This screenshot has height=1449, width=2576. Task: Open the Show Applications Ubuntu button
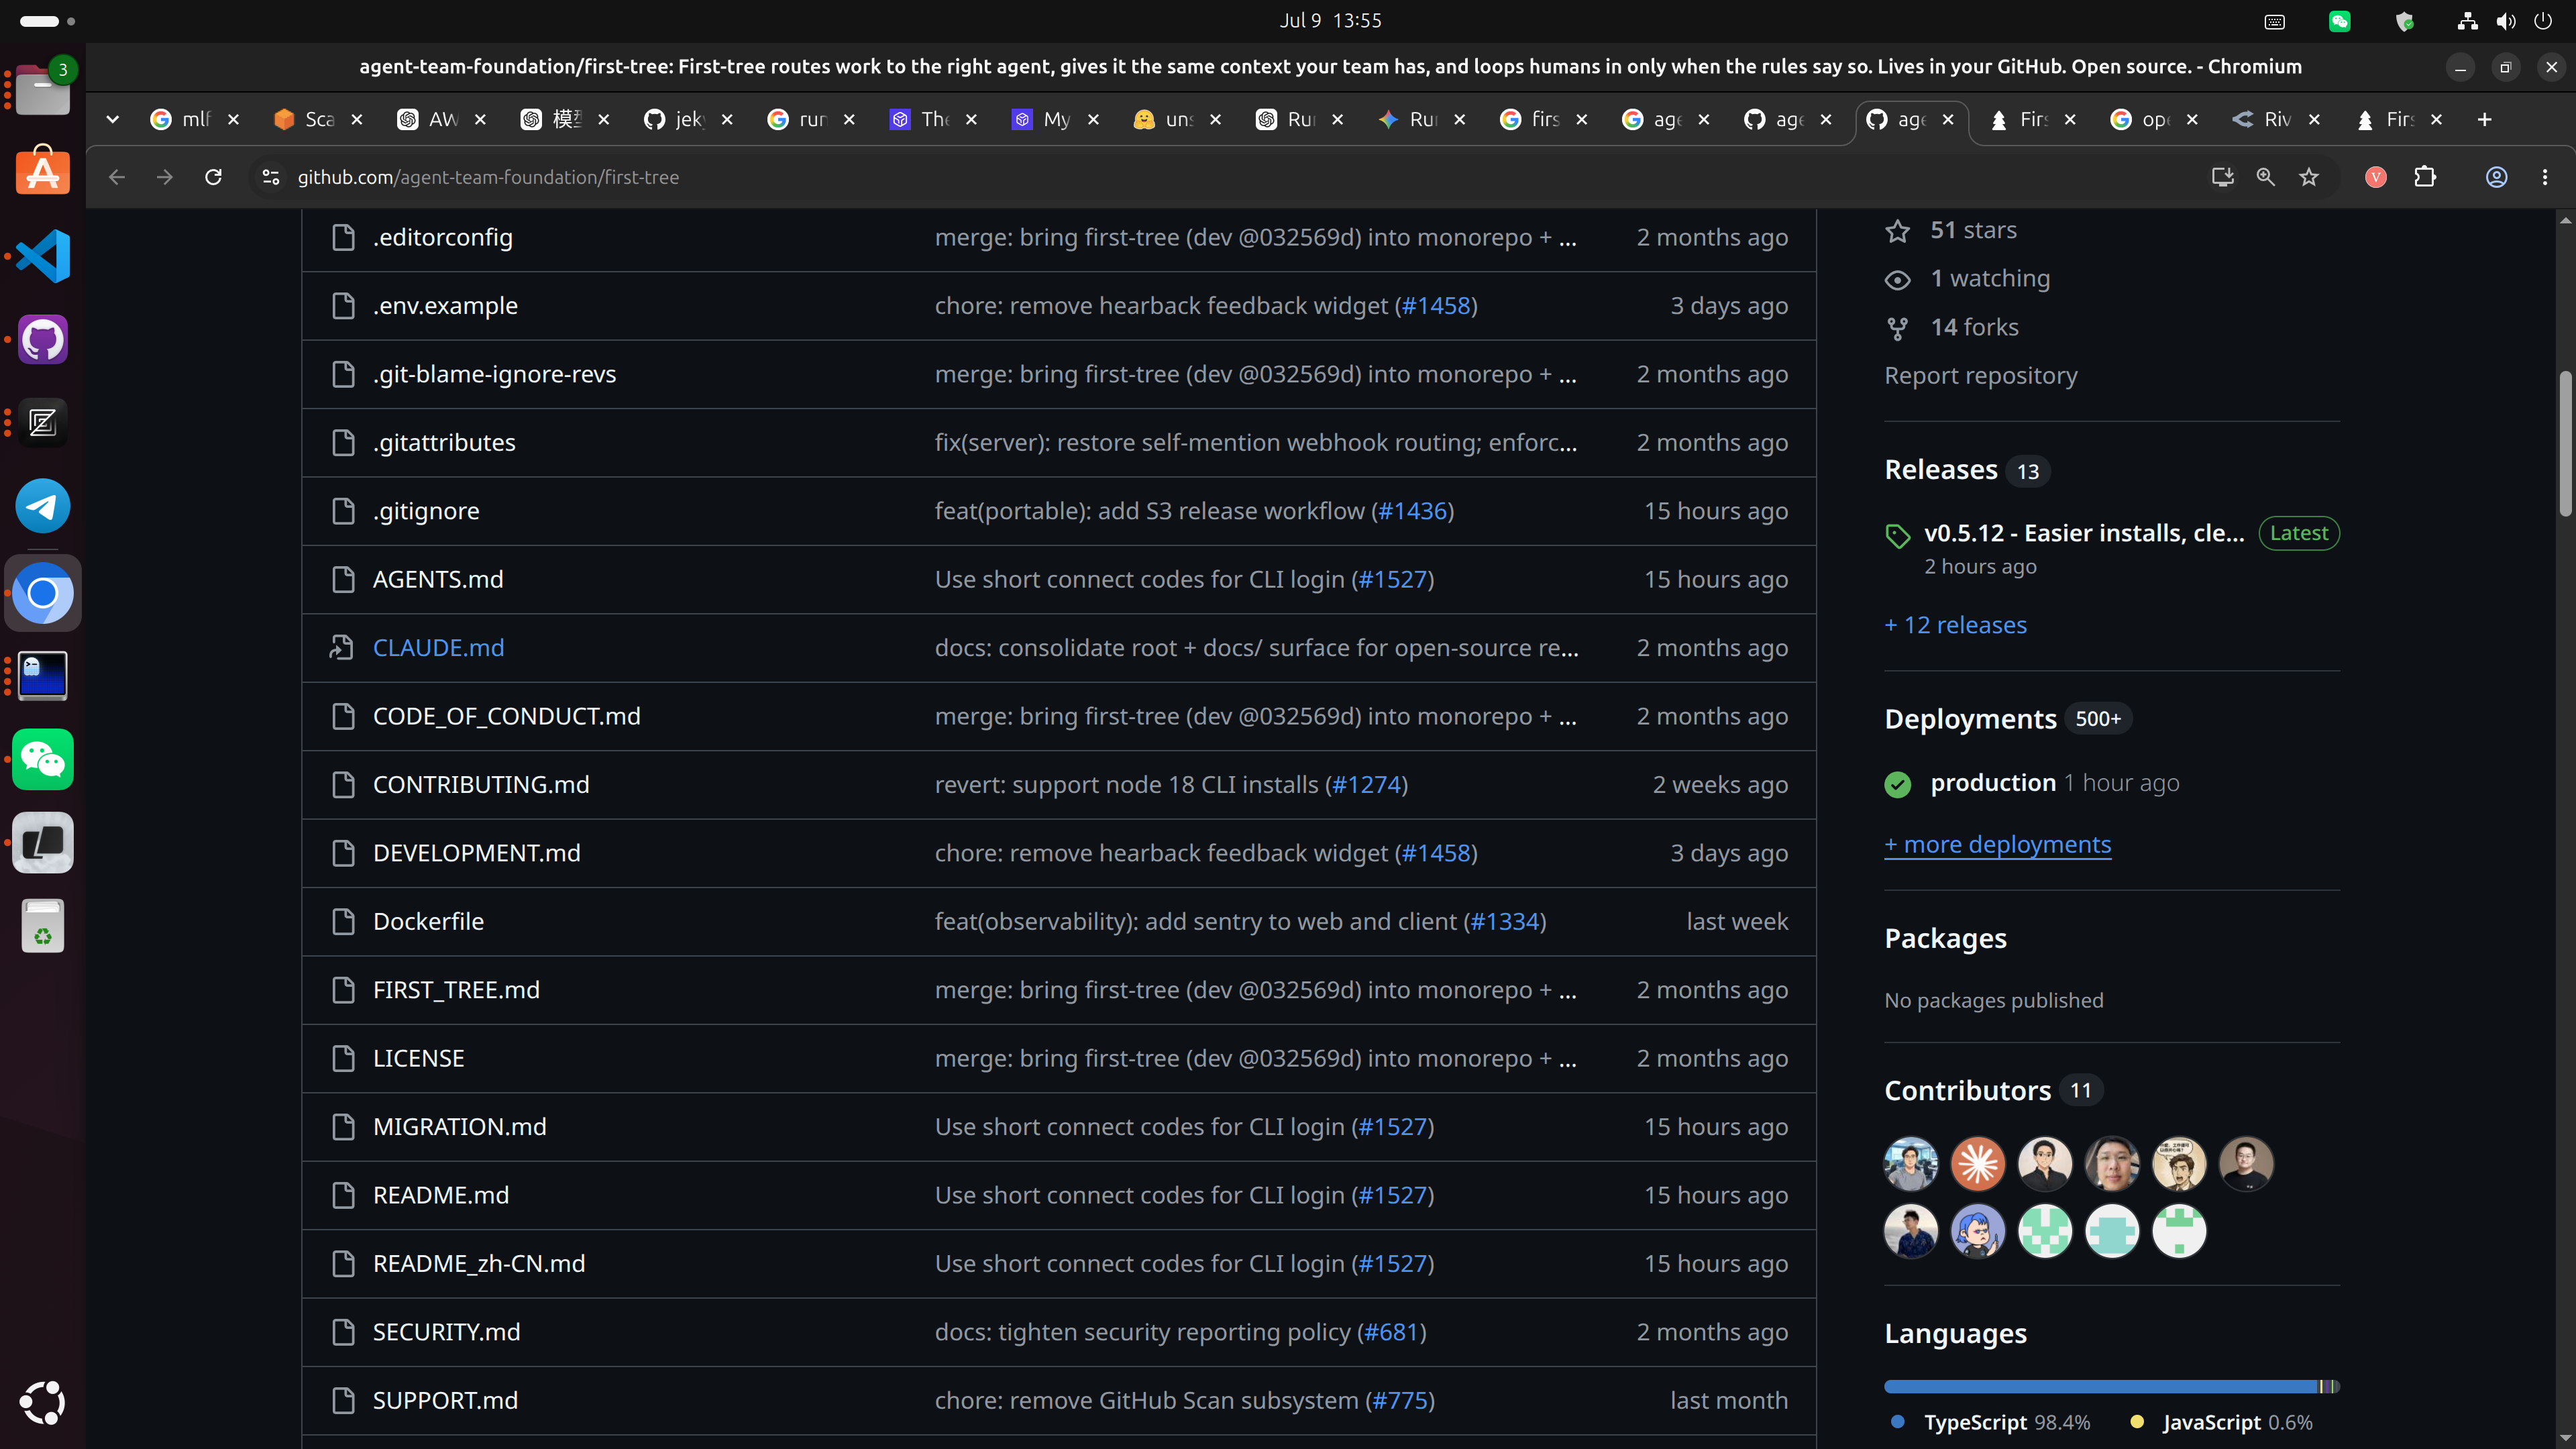coord(43,1403)
